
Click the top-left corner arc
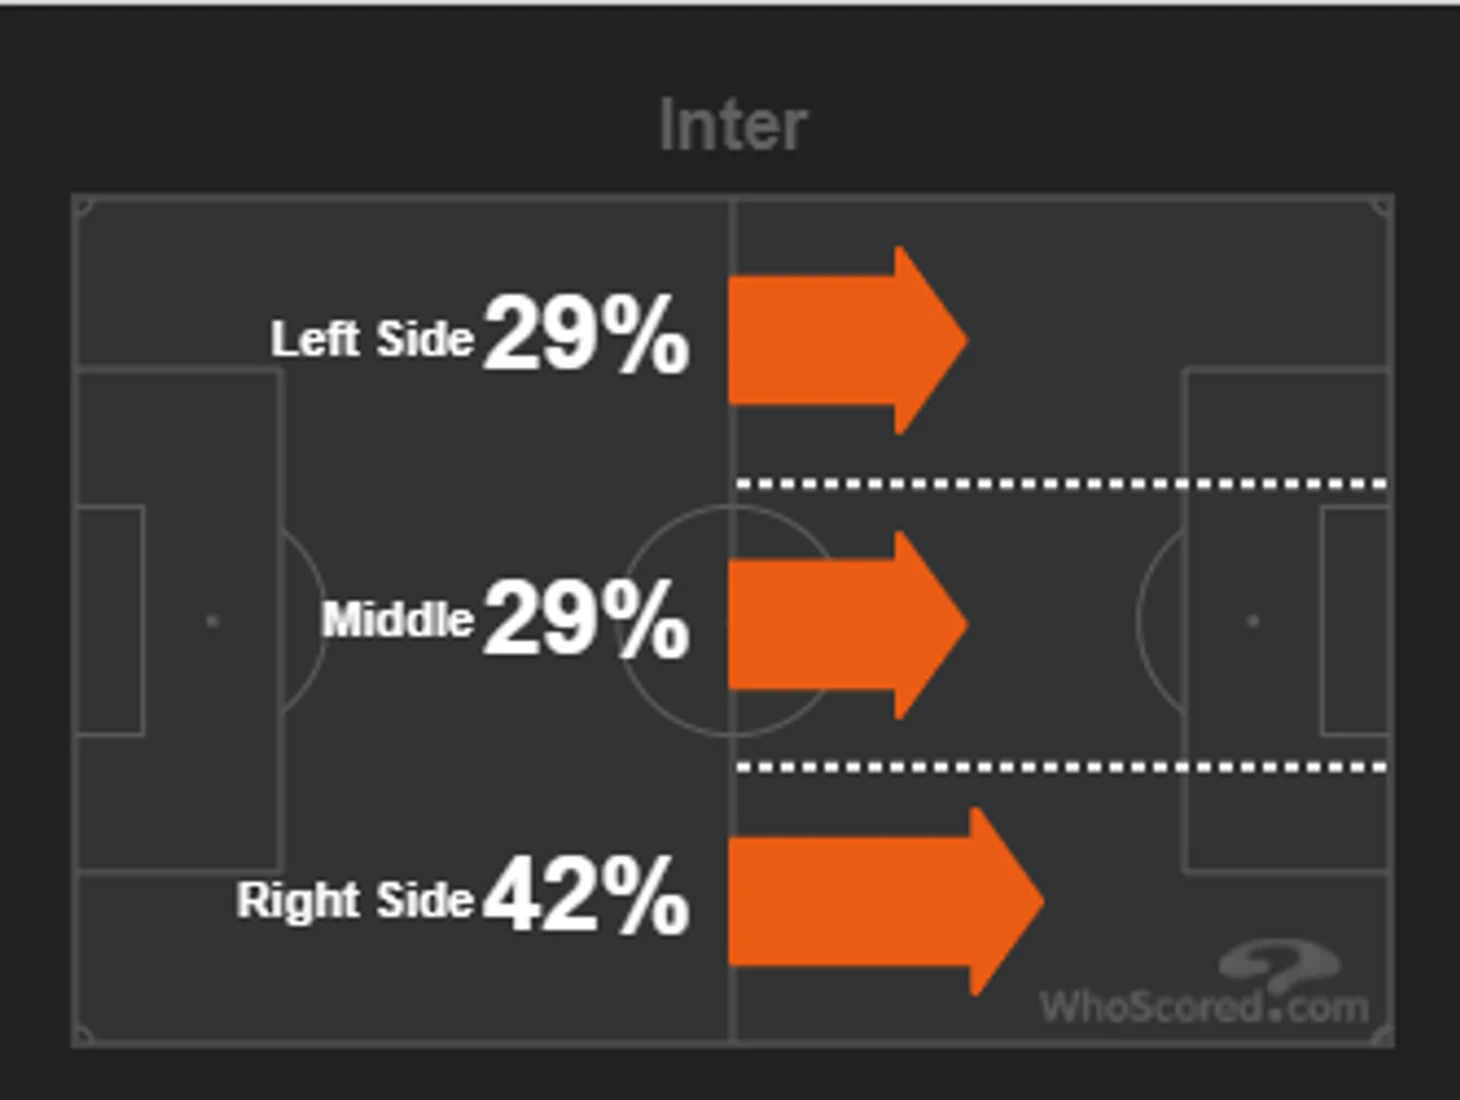coord(84,207)
